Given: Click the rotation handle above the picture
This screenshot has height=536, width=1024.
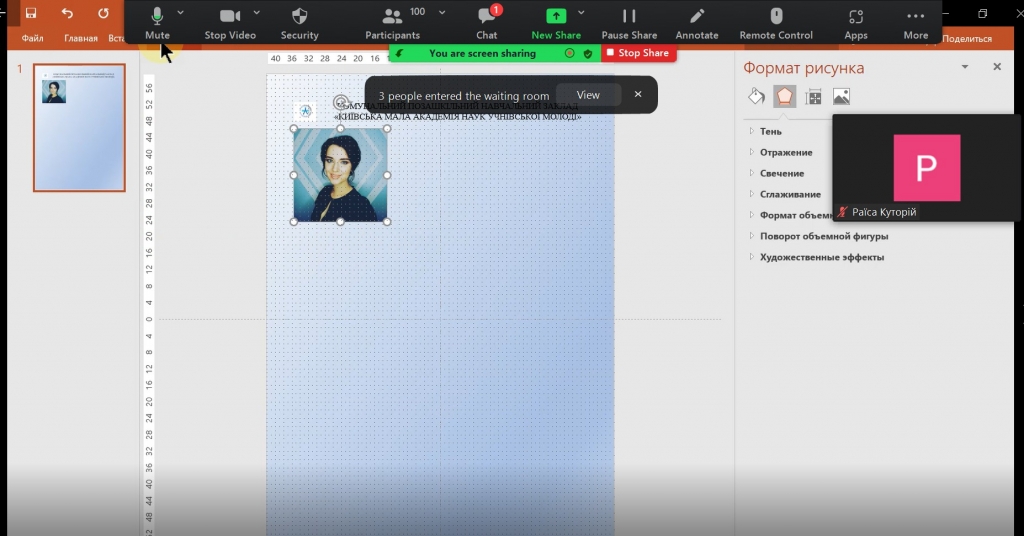Looking at the screenshot, I should coord(340,102).
